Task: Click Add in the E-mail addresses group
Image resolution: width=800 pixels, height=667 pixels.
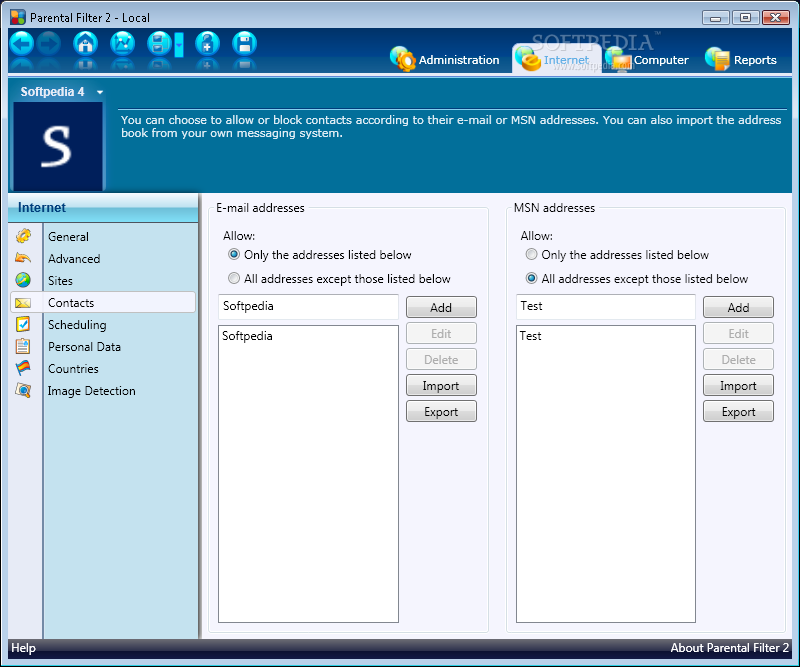Action: (441, 307)
